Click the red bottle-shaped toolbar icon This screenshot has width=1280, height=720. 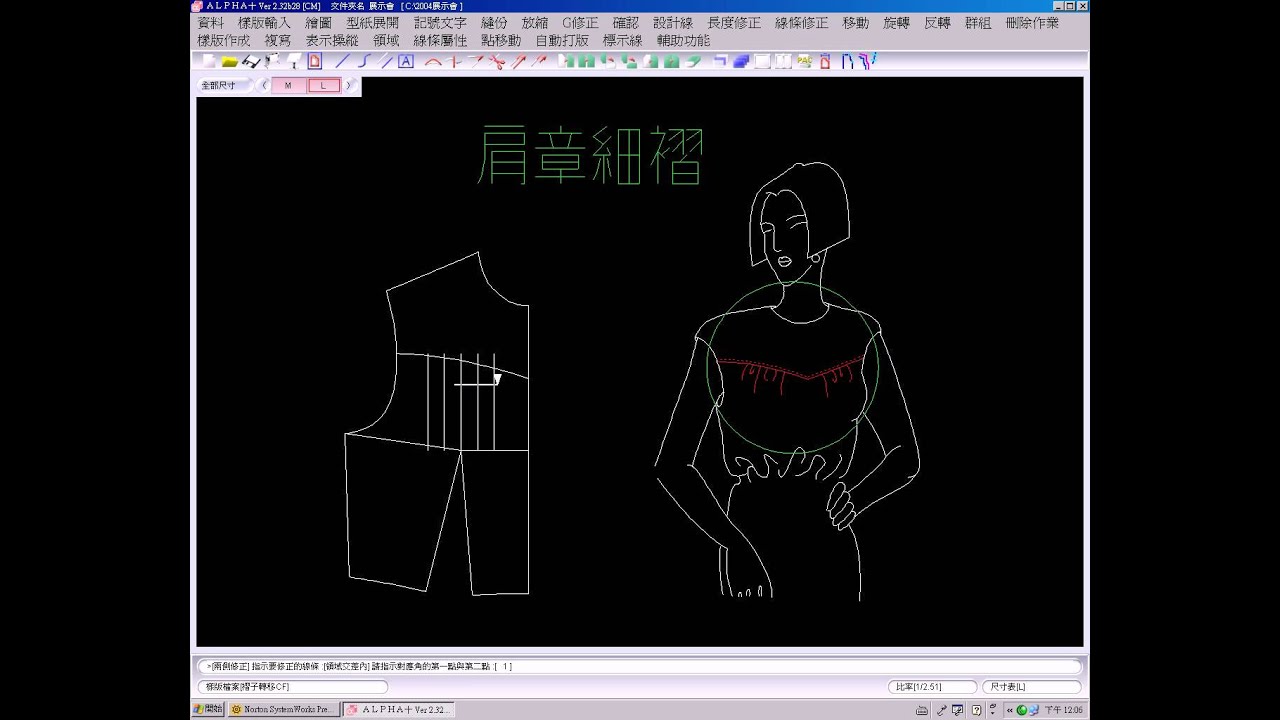pyautogui.click(x=825, y=61)
